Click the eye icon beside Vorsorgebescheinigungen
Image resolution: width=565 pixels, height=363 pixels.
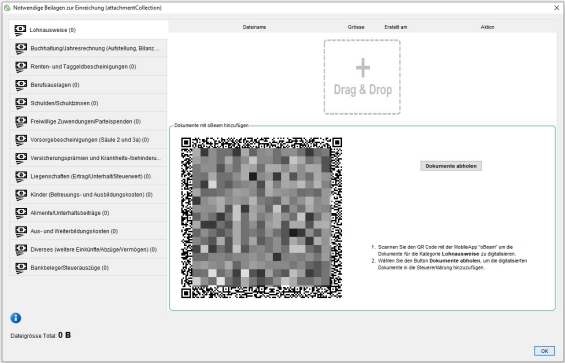(x=21, y=140)
